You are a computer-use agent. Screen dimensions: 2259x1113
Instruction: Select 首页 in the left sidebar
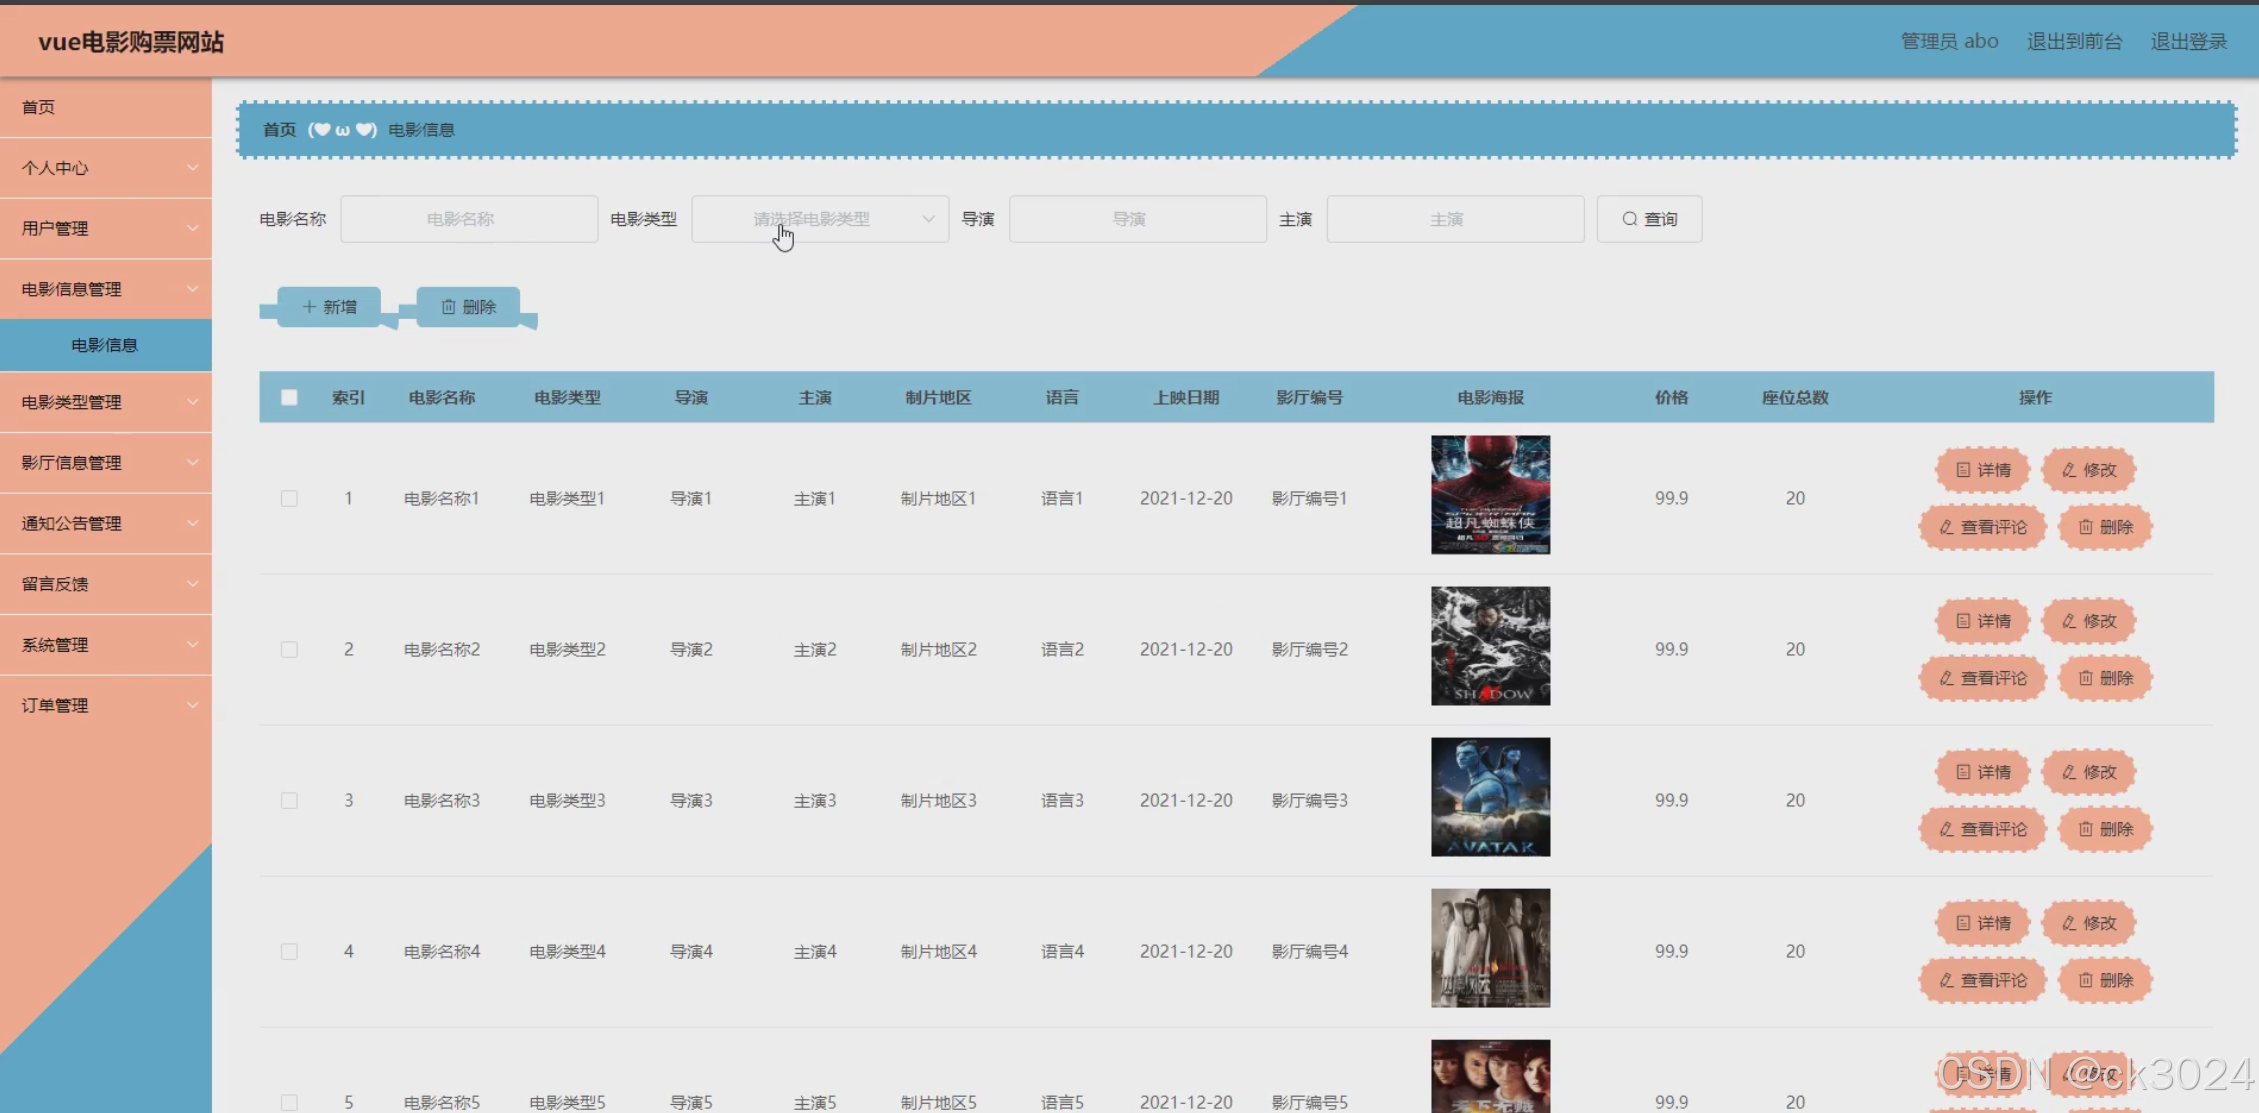[40, 107]
